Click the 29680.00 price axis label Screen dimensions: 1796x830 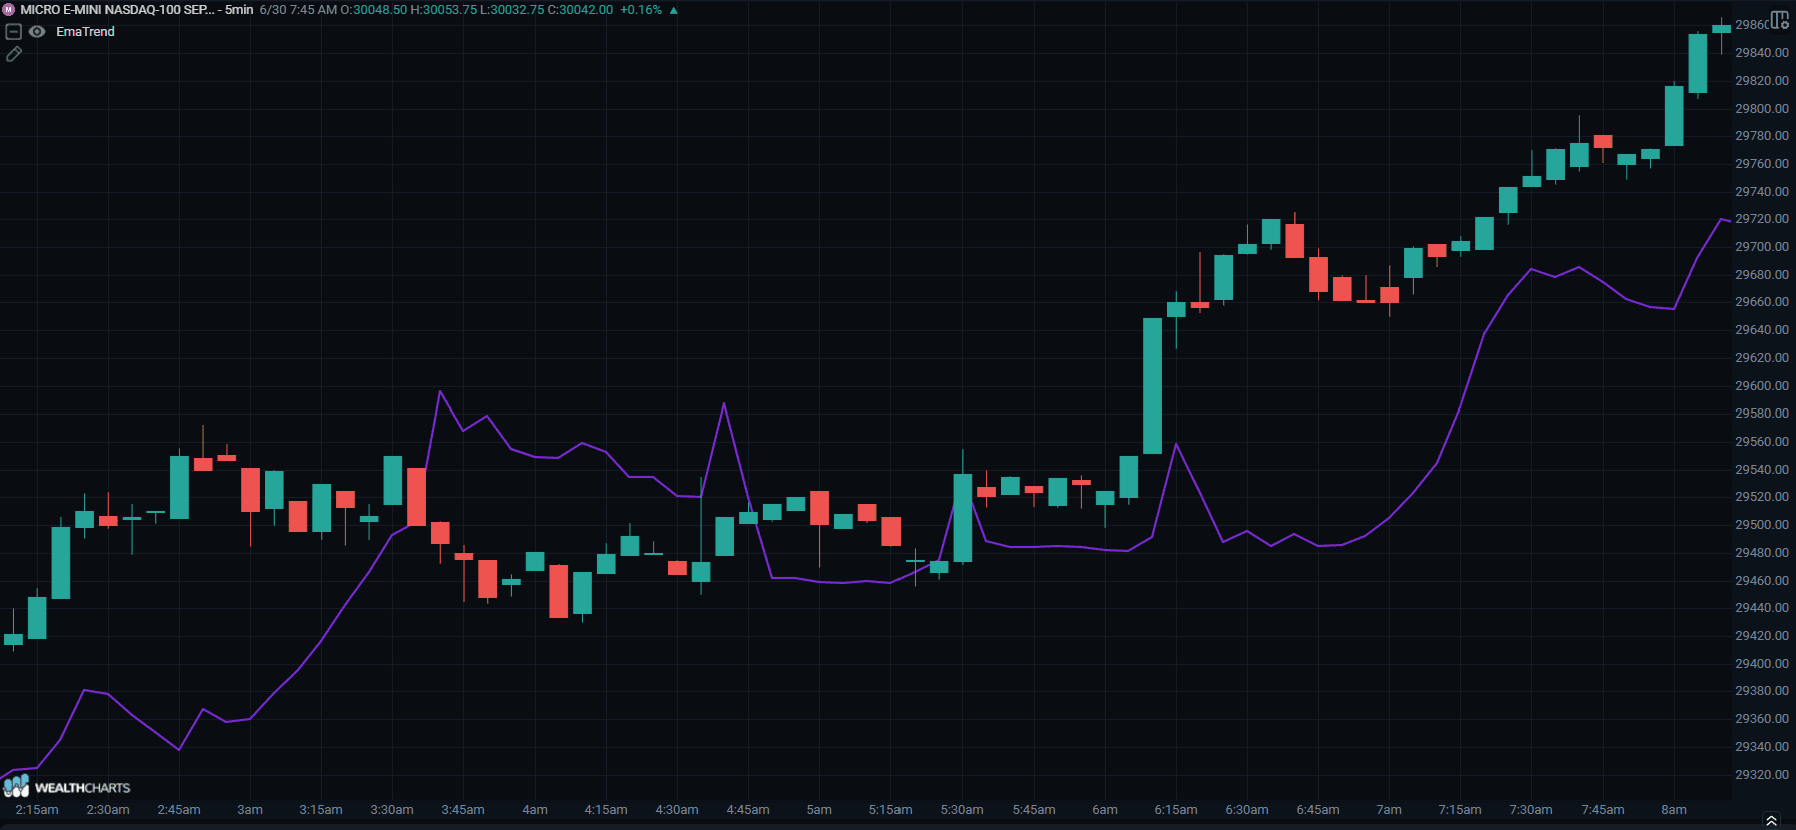click(1762, 275)
